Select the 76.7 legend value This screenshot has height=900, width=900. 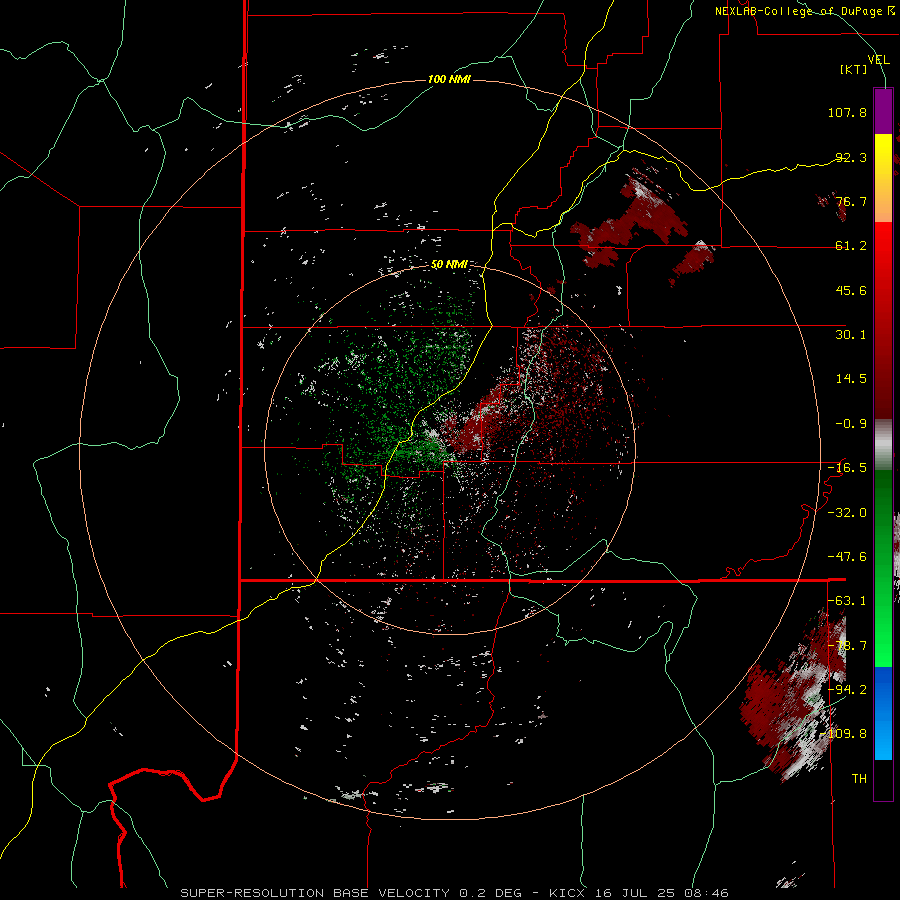pos(851,201)
